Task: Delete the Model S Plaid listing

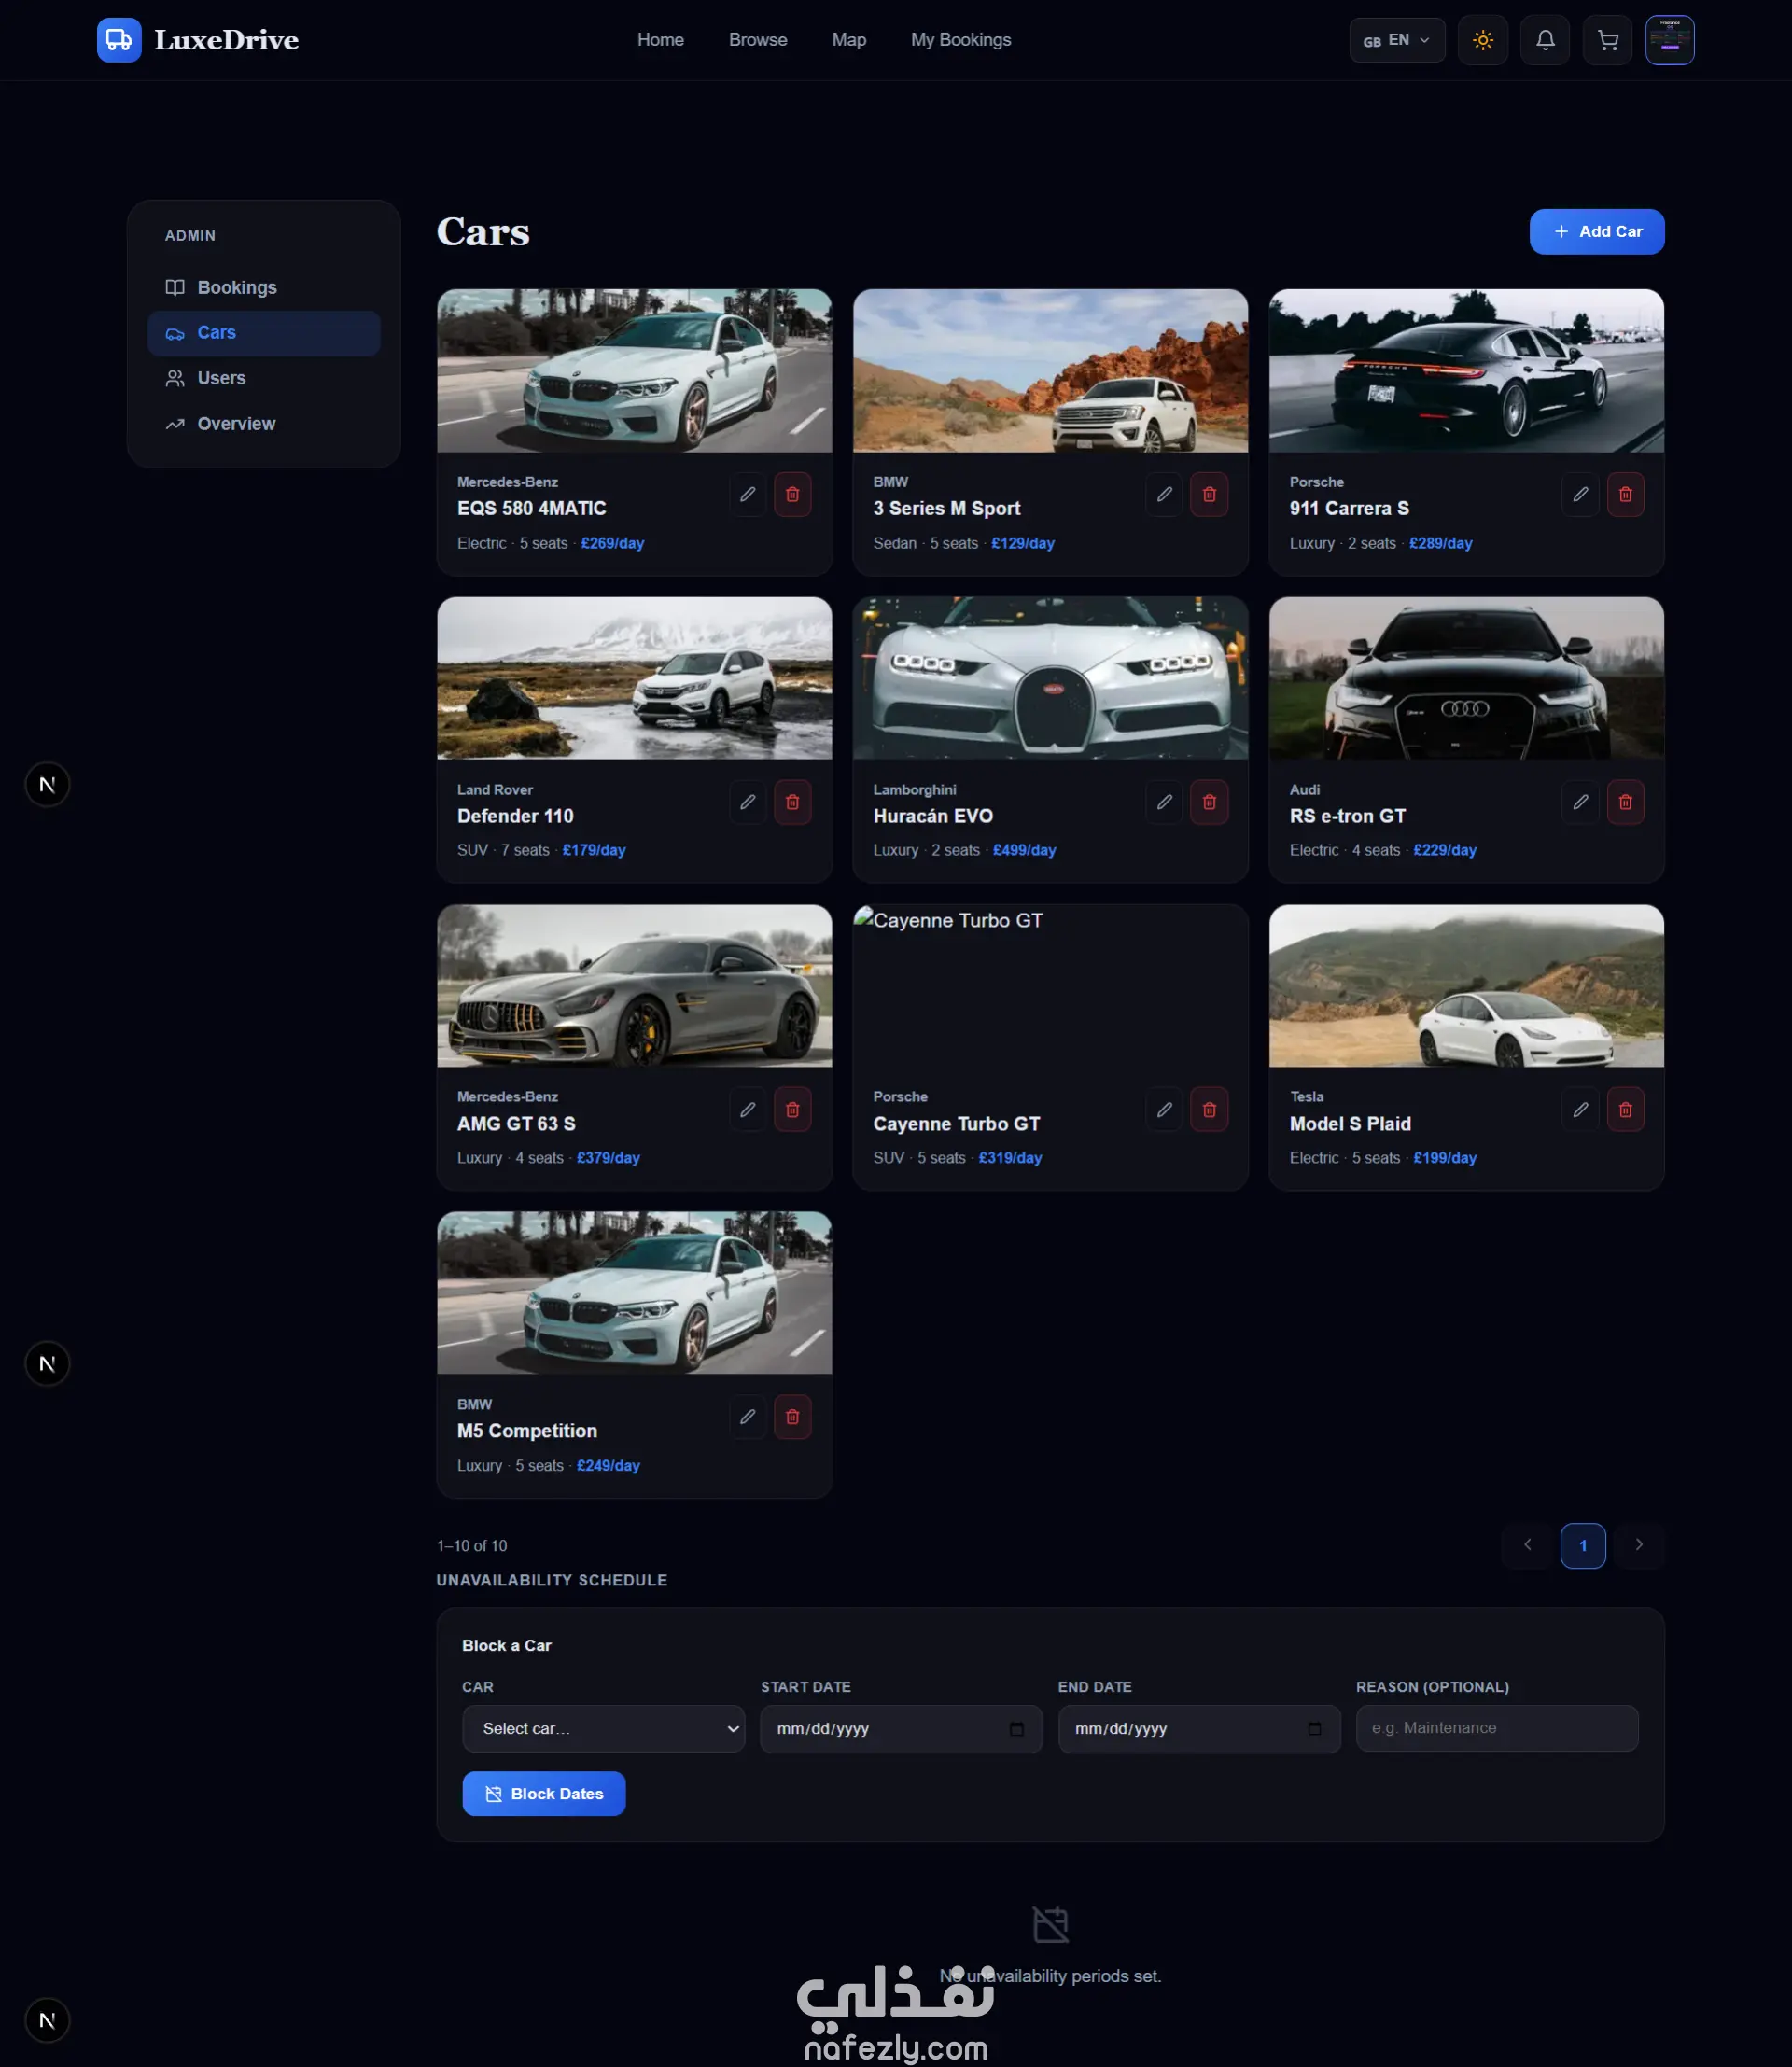Action: pyautogui.click(x=1625, y=1109)
